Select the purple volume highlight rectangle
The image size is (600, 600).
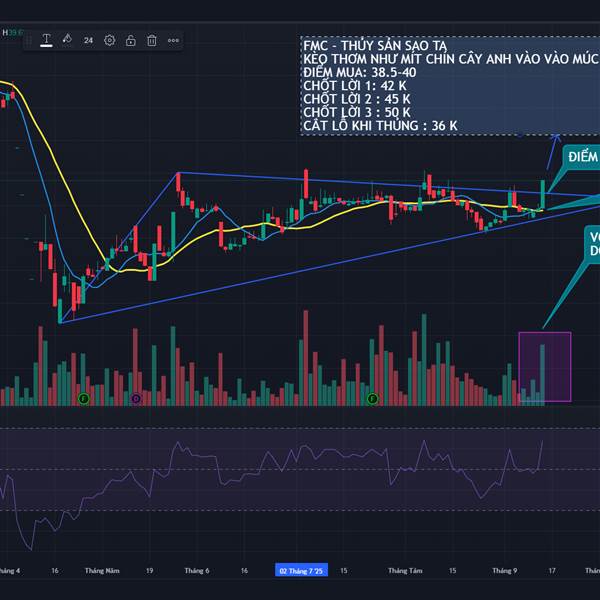point(545,367)
